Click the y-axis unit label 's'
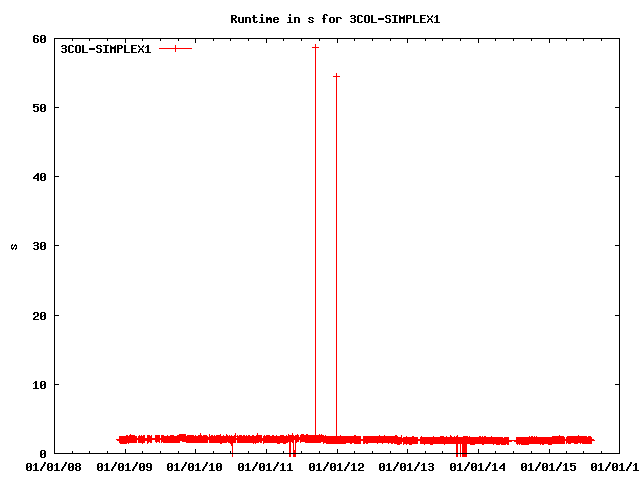The image size is (640, 480). click(13, 246)
